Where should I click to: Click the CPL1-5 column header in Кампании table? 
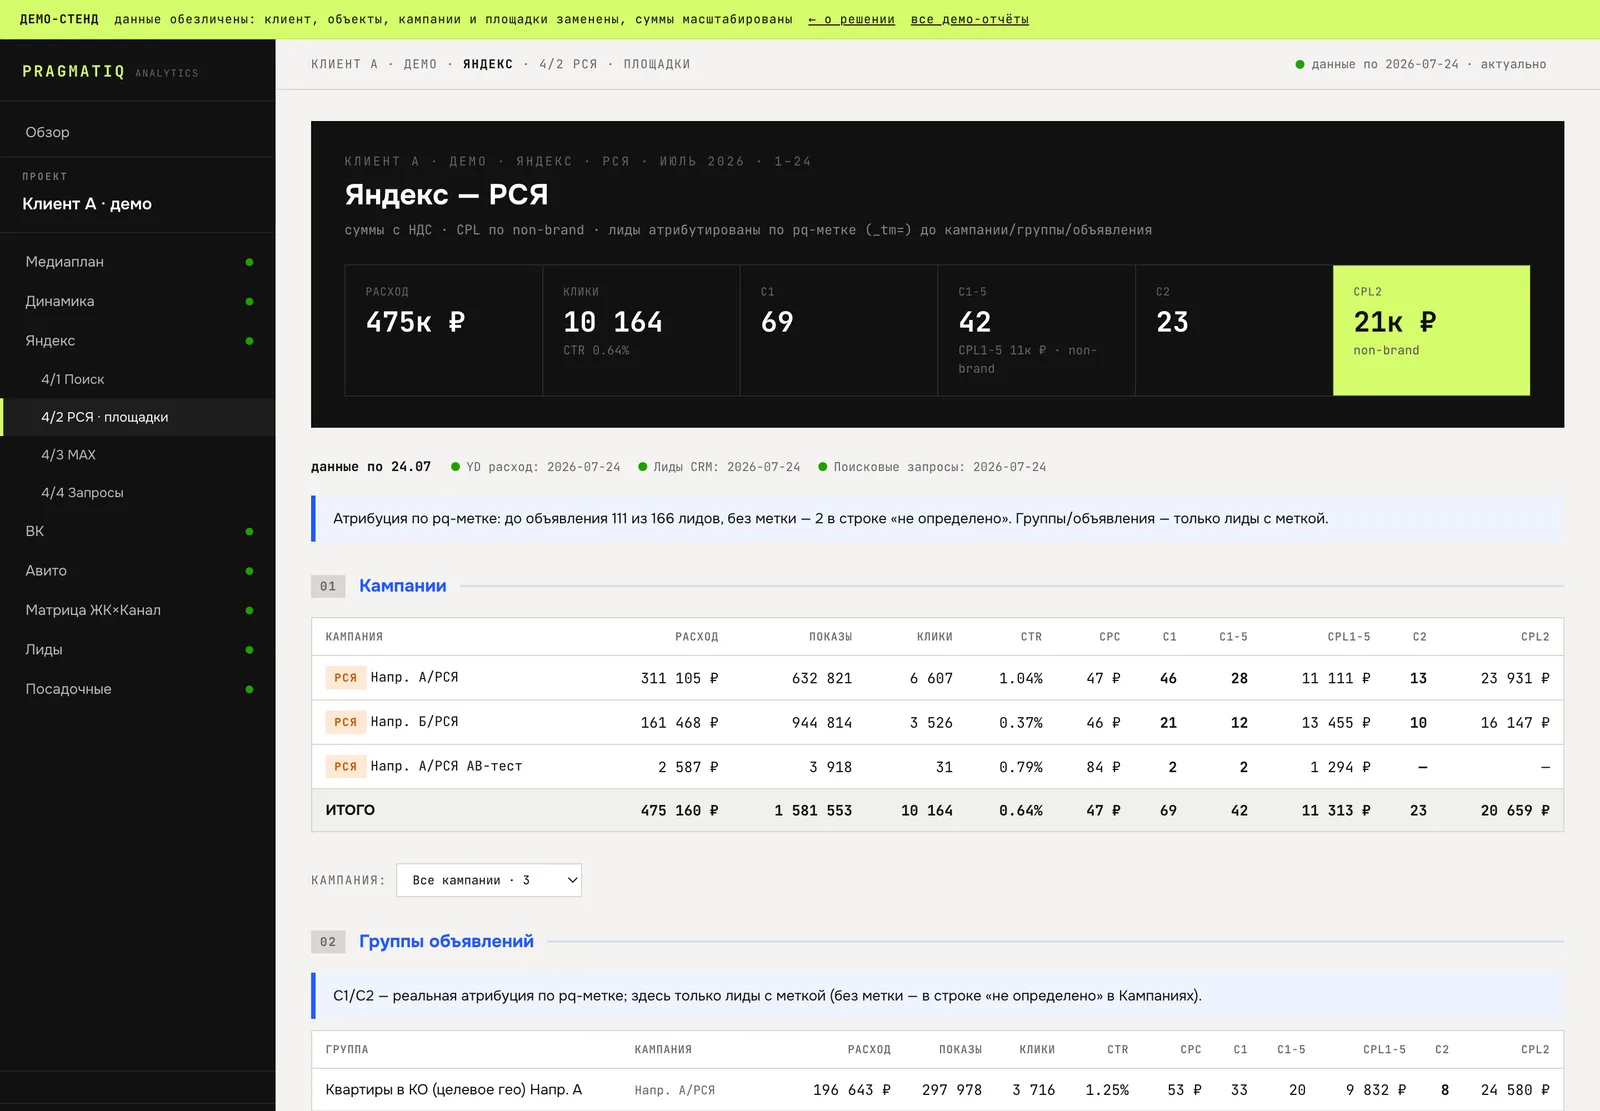tap(1349, 637)
